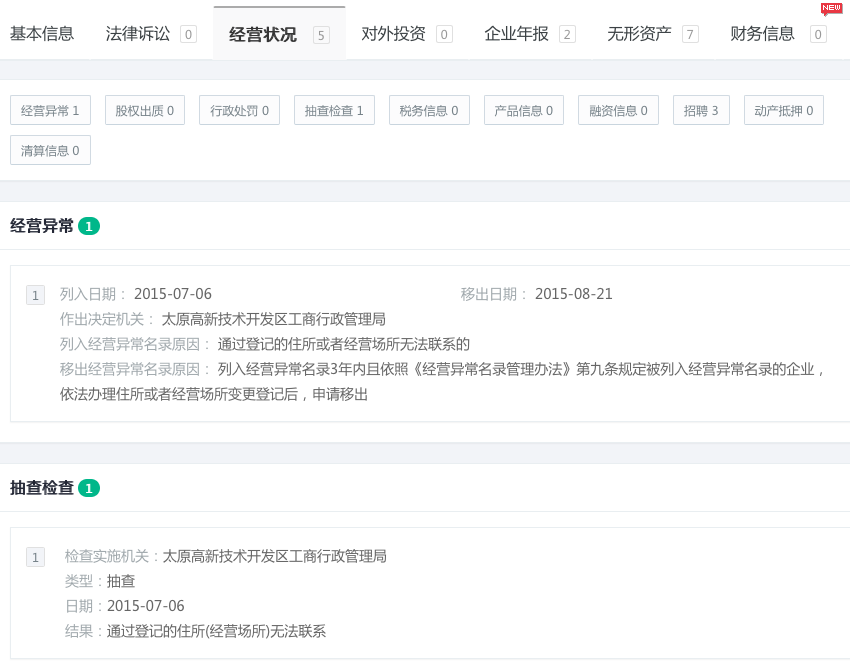Viewport: 850px width, 669px height.
Task: Jump to 抽查检查 1 filter button
Action: pos(334,111)
